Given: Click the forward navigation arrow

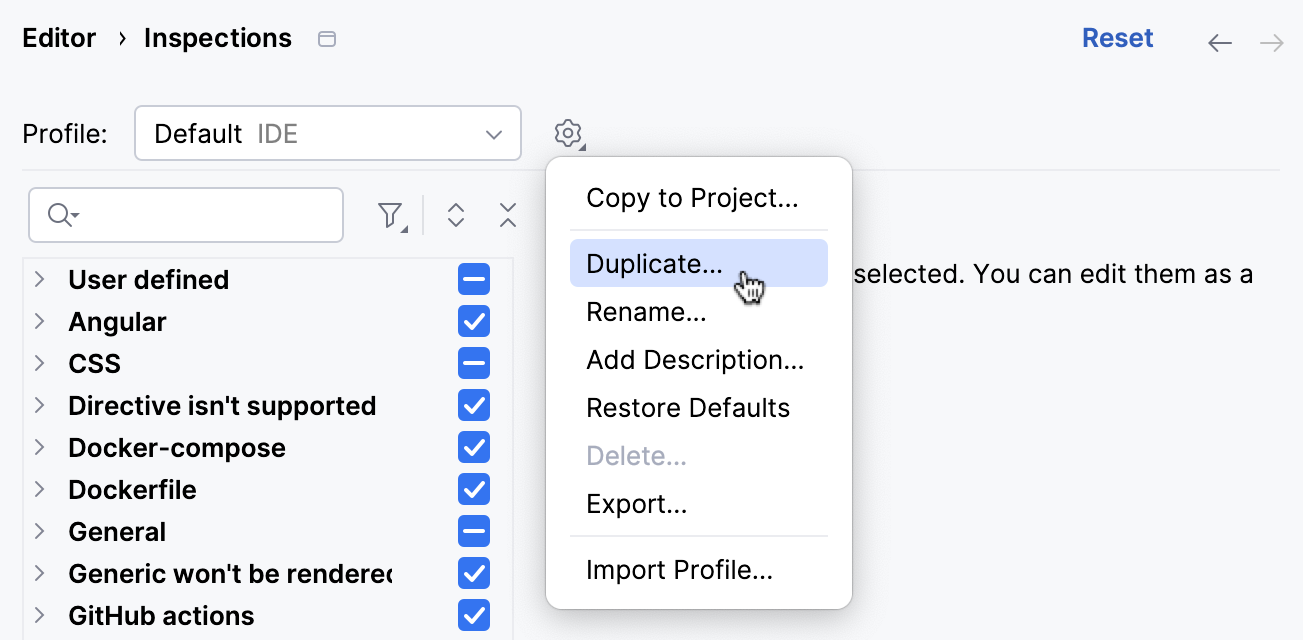Looking at the screenshot, I should coord(1271,42).
